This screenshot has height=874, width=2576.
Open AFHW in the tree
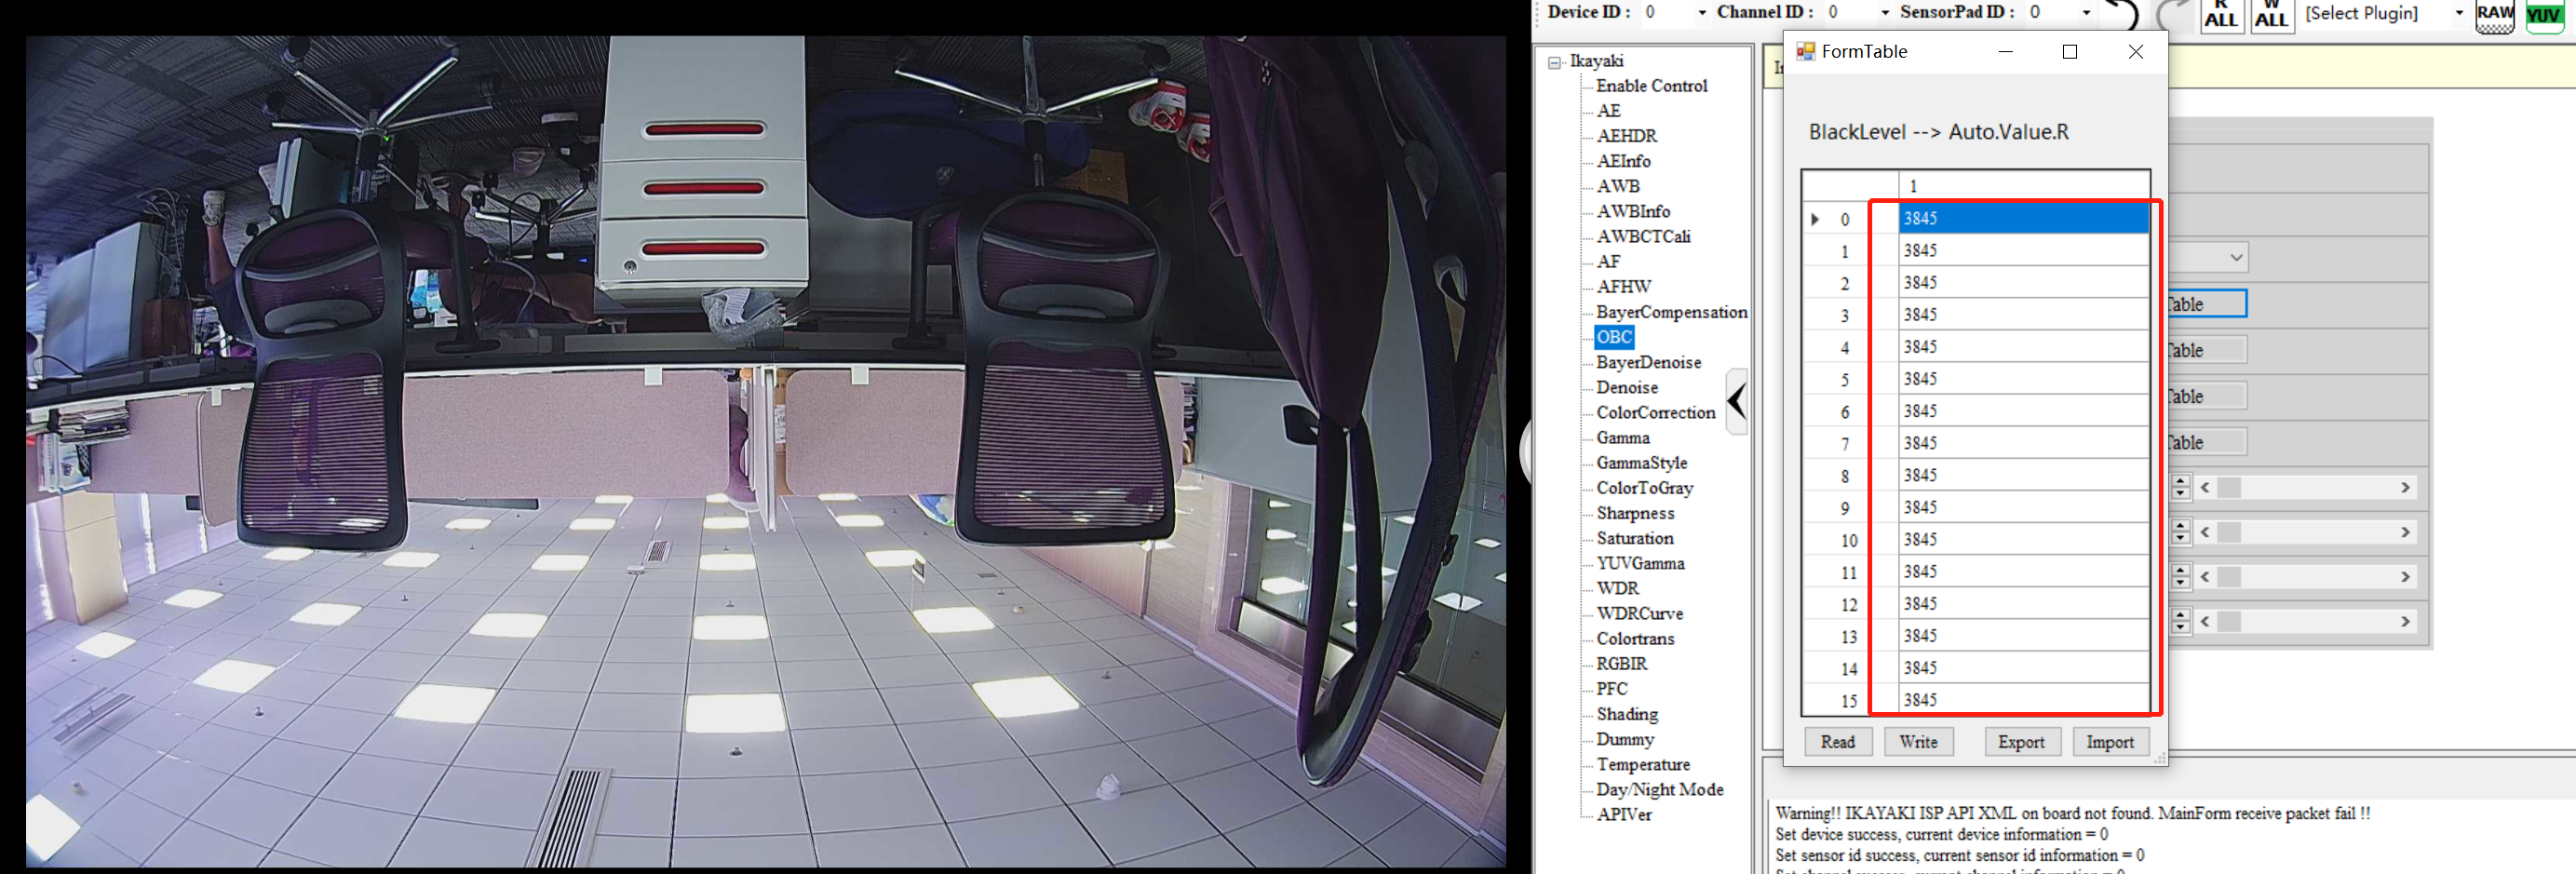tap(1623, 286)
